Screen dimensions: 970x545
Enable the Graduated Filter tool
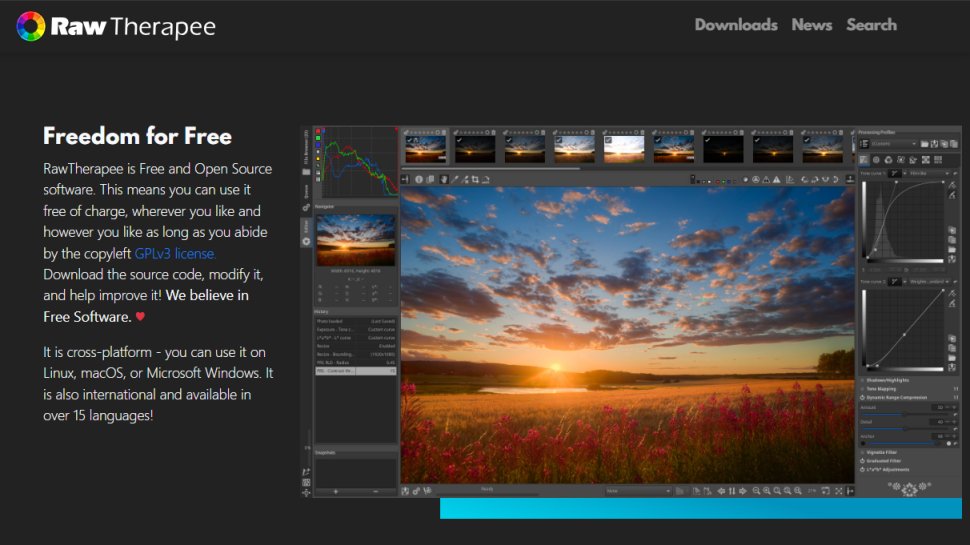[x=862, y=461]
